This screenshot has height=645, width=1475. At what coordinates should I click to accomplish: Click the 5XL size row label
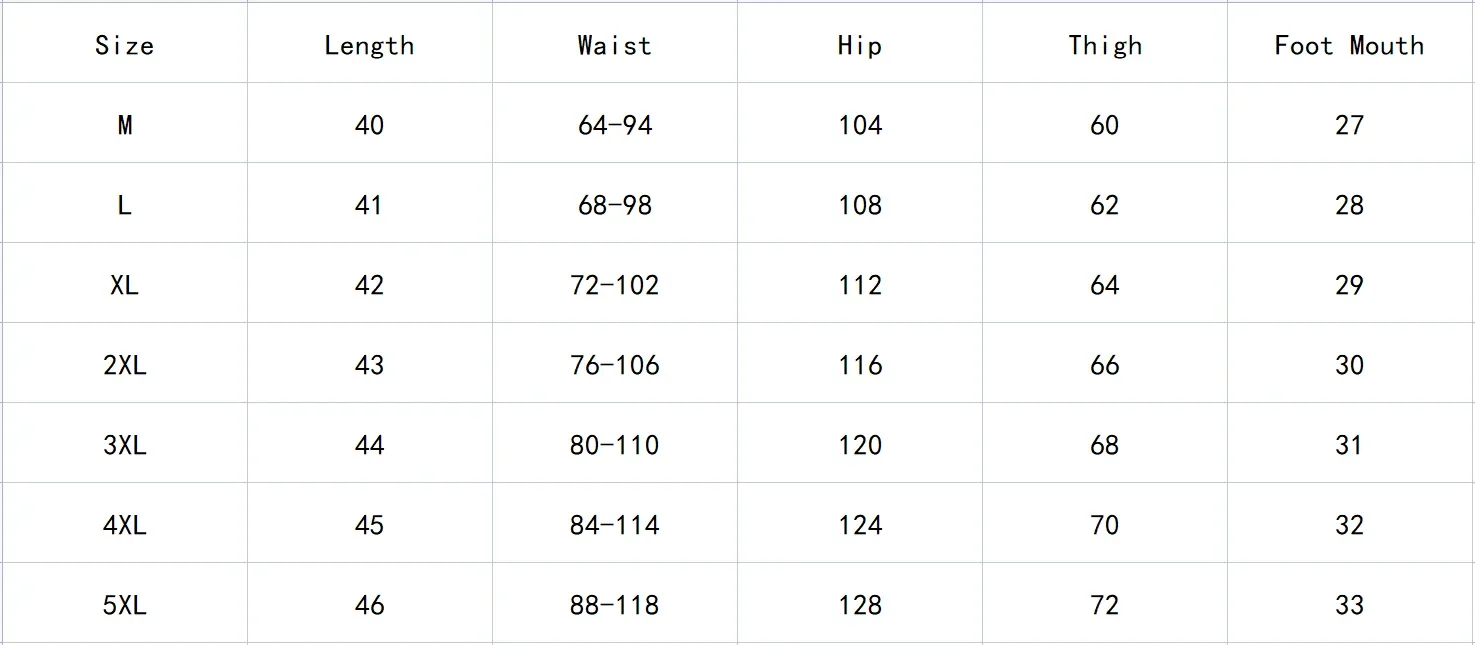click(124, 605)
